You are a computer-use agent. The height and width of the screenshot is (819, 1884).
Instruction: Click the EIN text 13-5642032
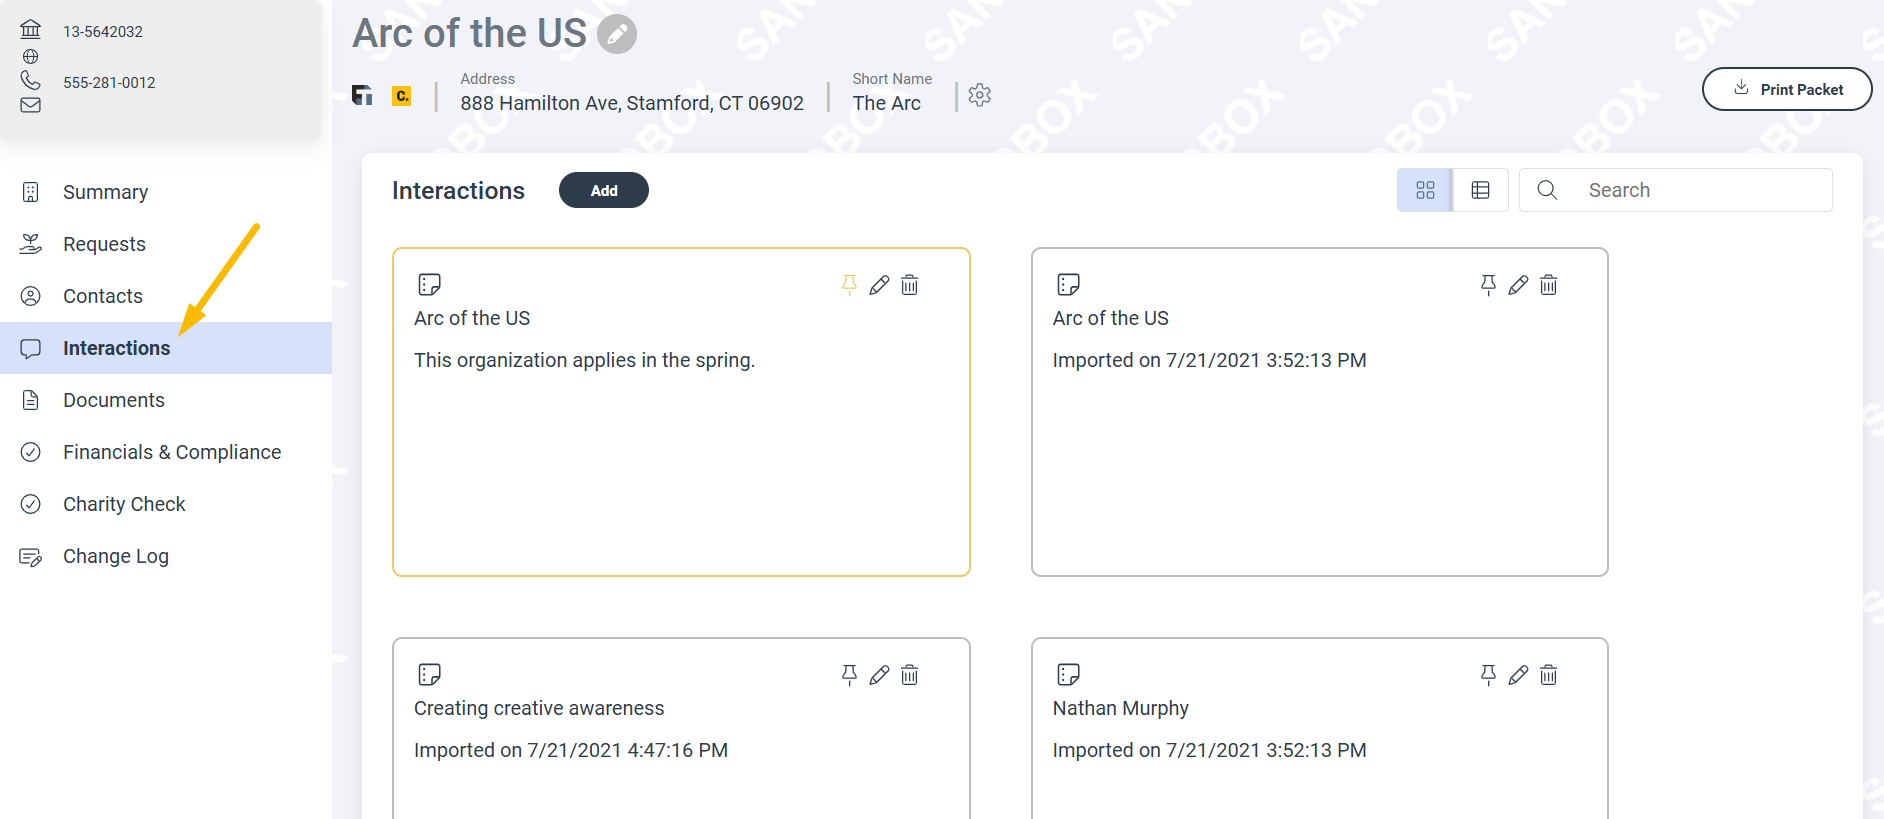pos(103,32)
